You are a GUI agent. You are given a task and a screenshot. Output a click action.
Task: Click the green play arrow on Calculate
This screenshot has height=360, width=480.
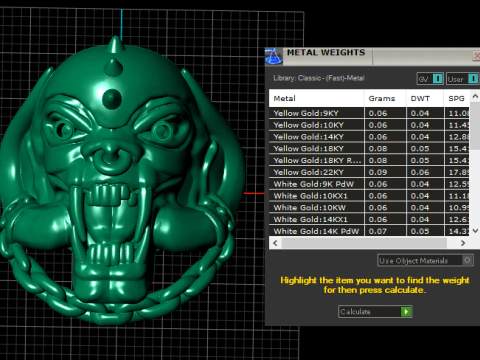coord(406,311)
